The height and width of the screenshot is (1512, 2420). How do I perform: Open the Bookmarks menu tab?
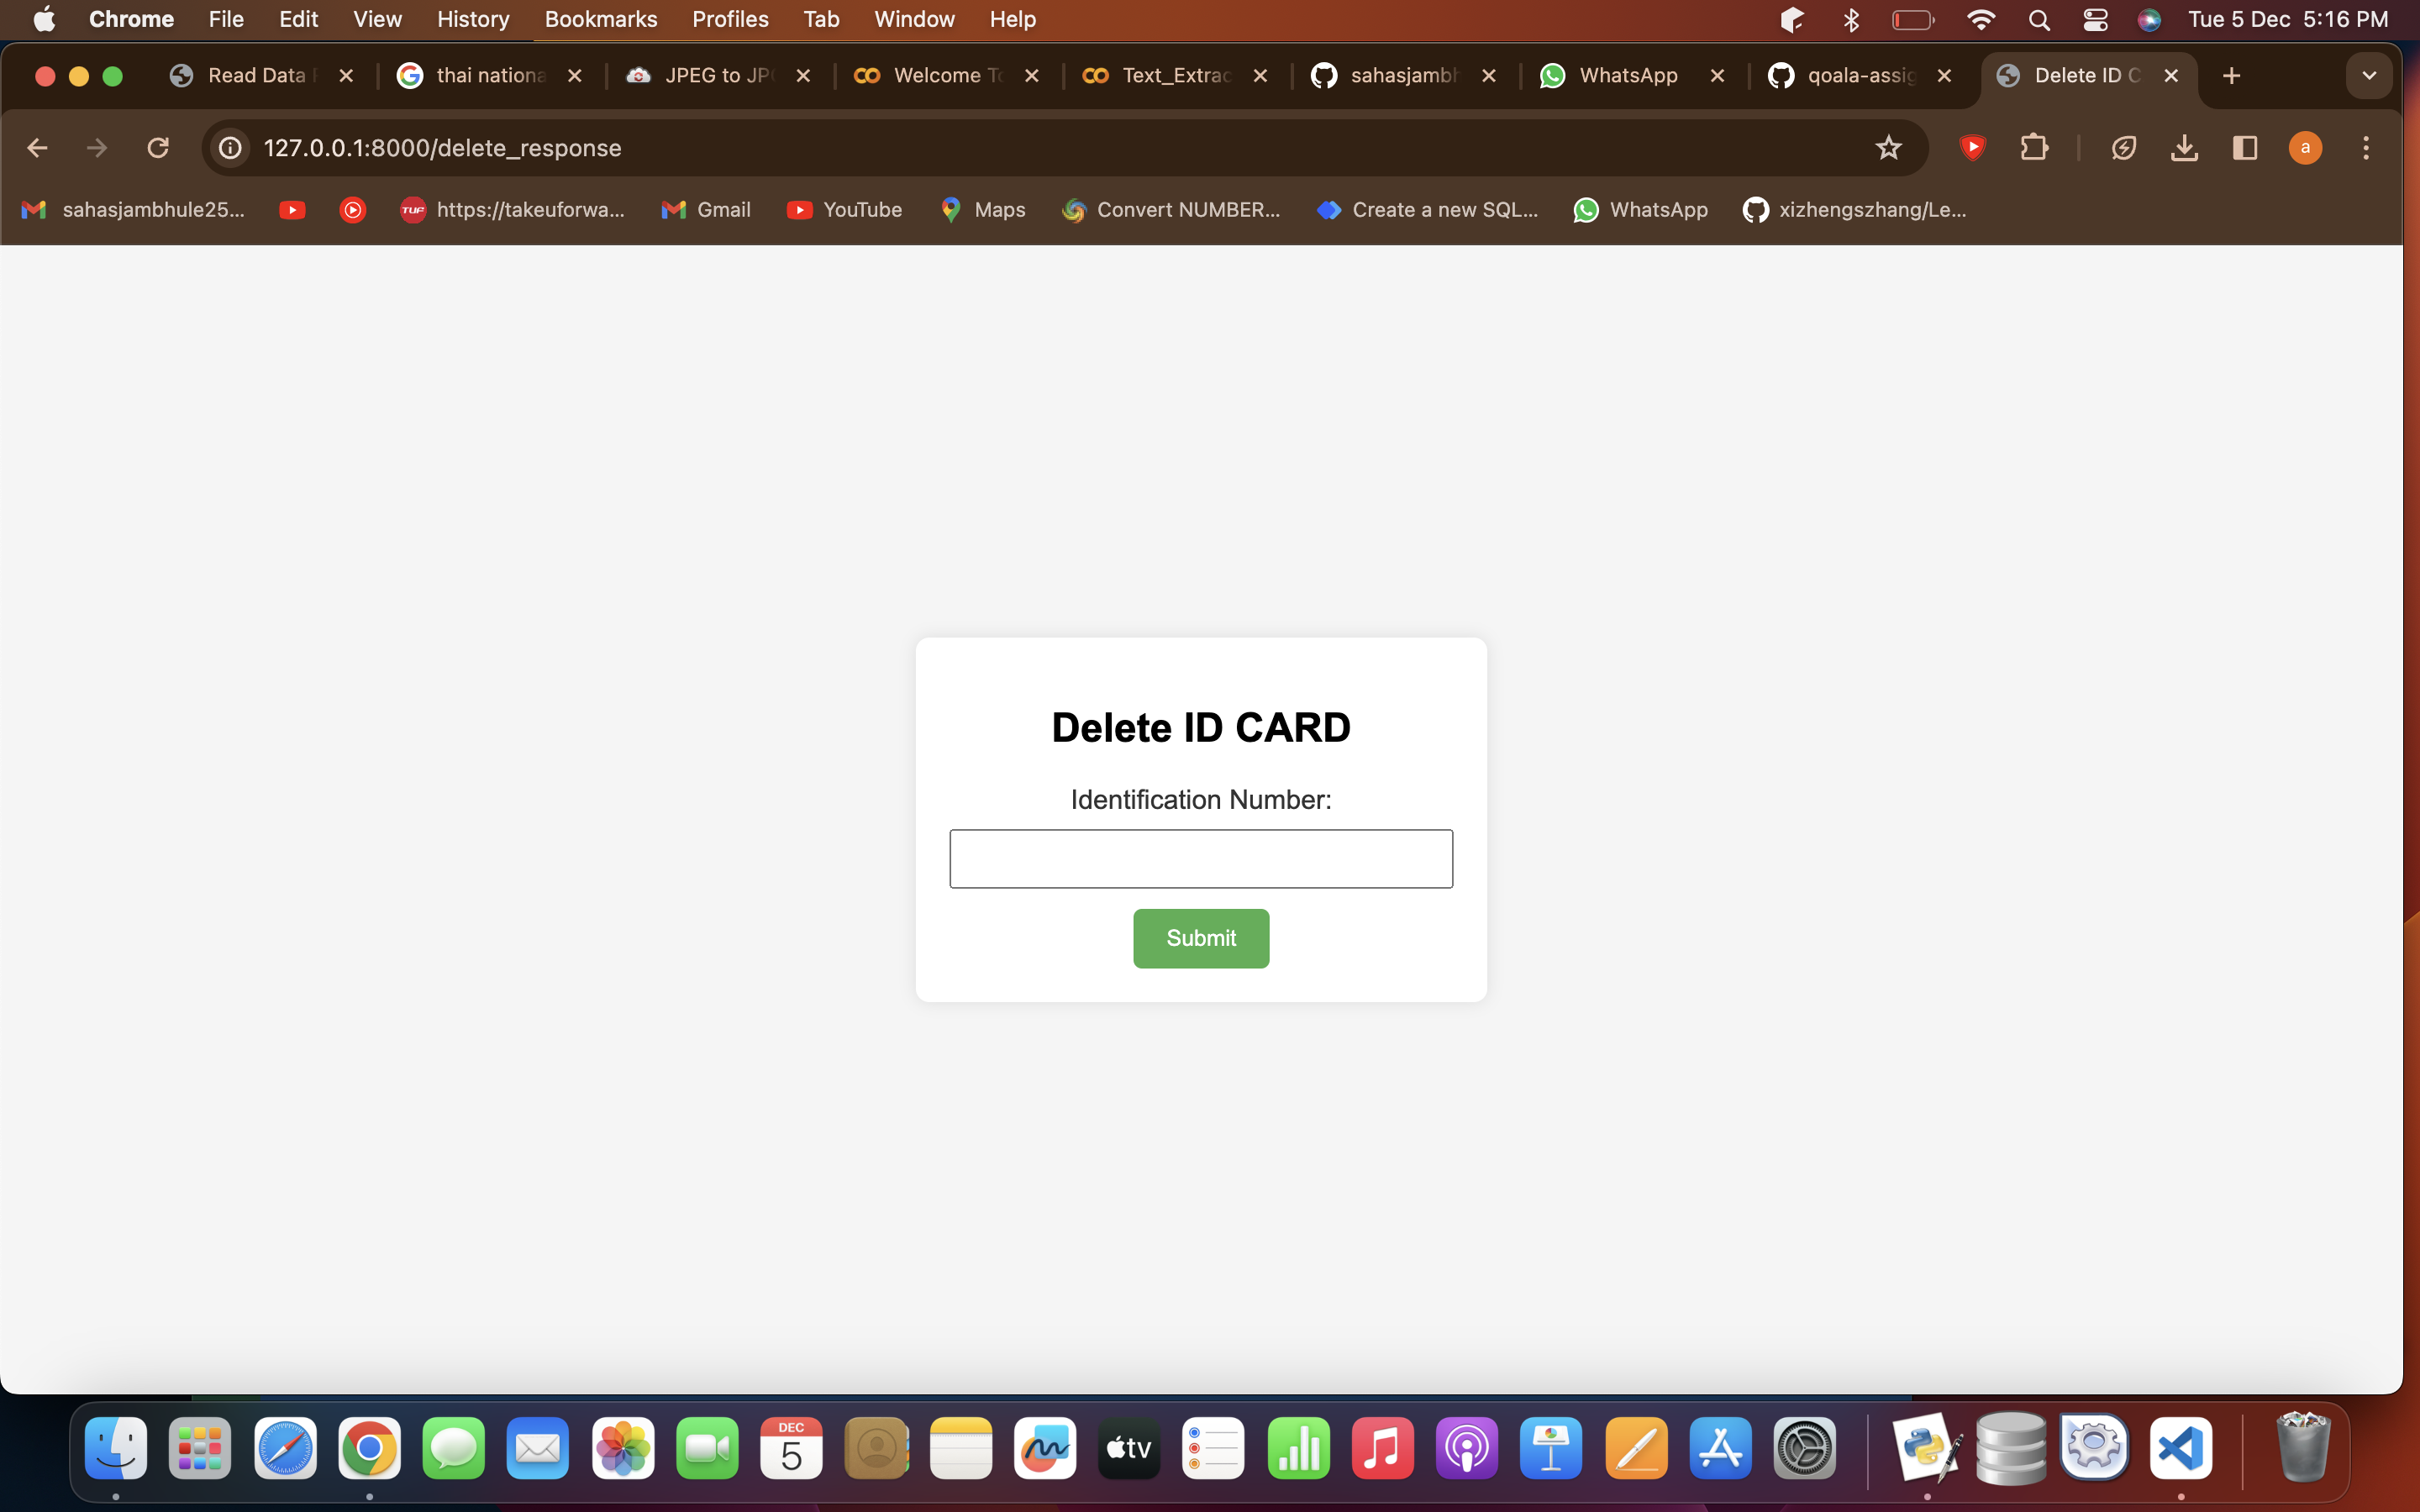601,19
